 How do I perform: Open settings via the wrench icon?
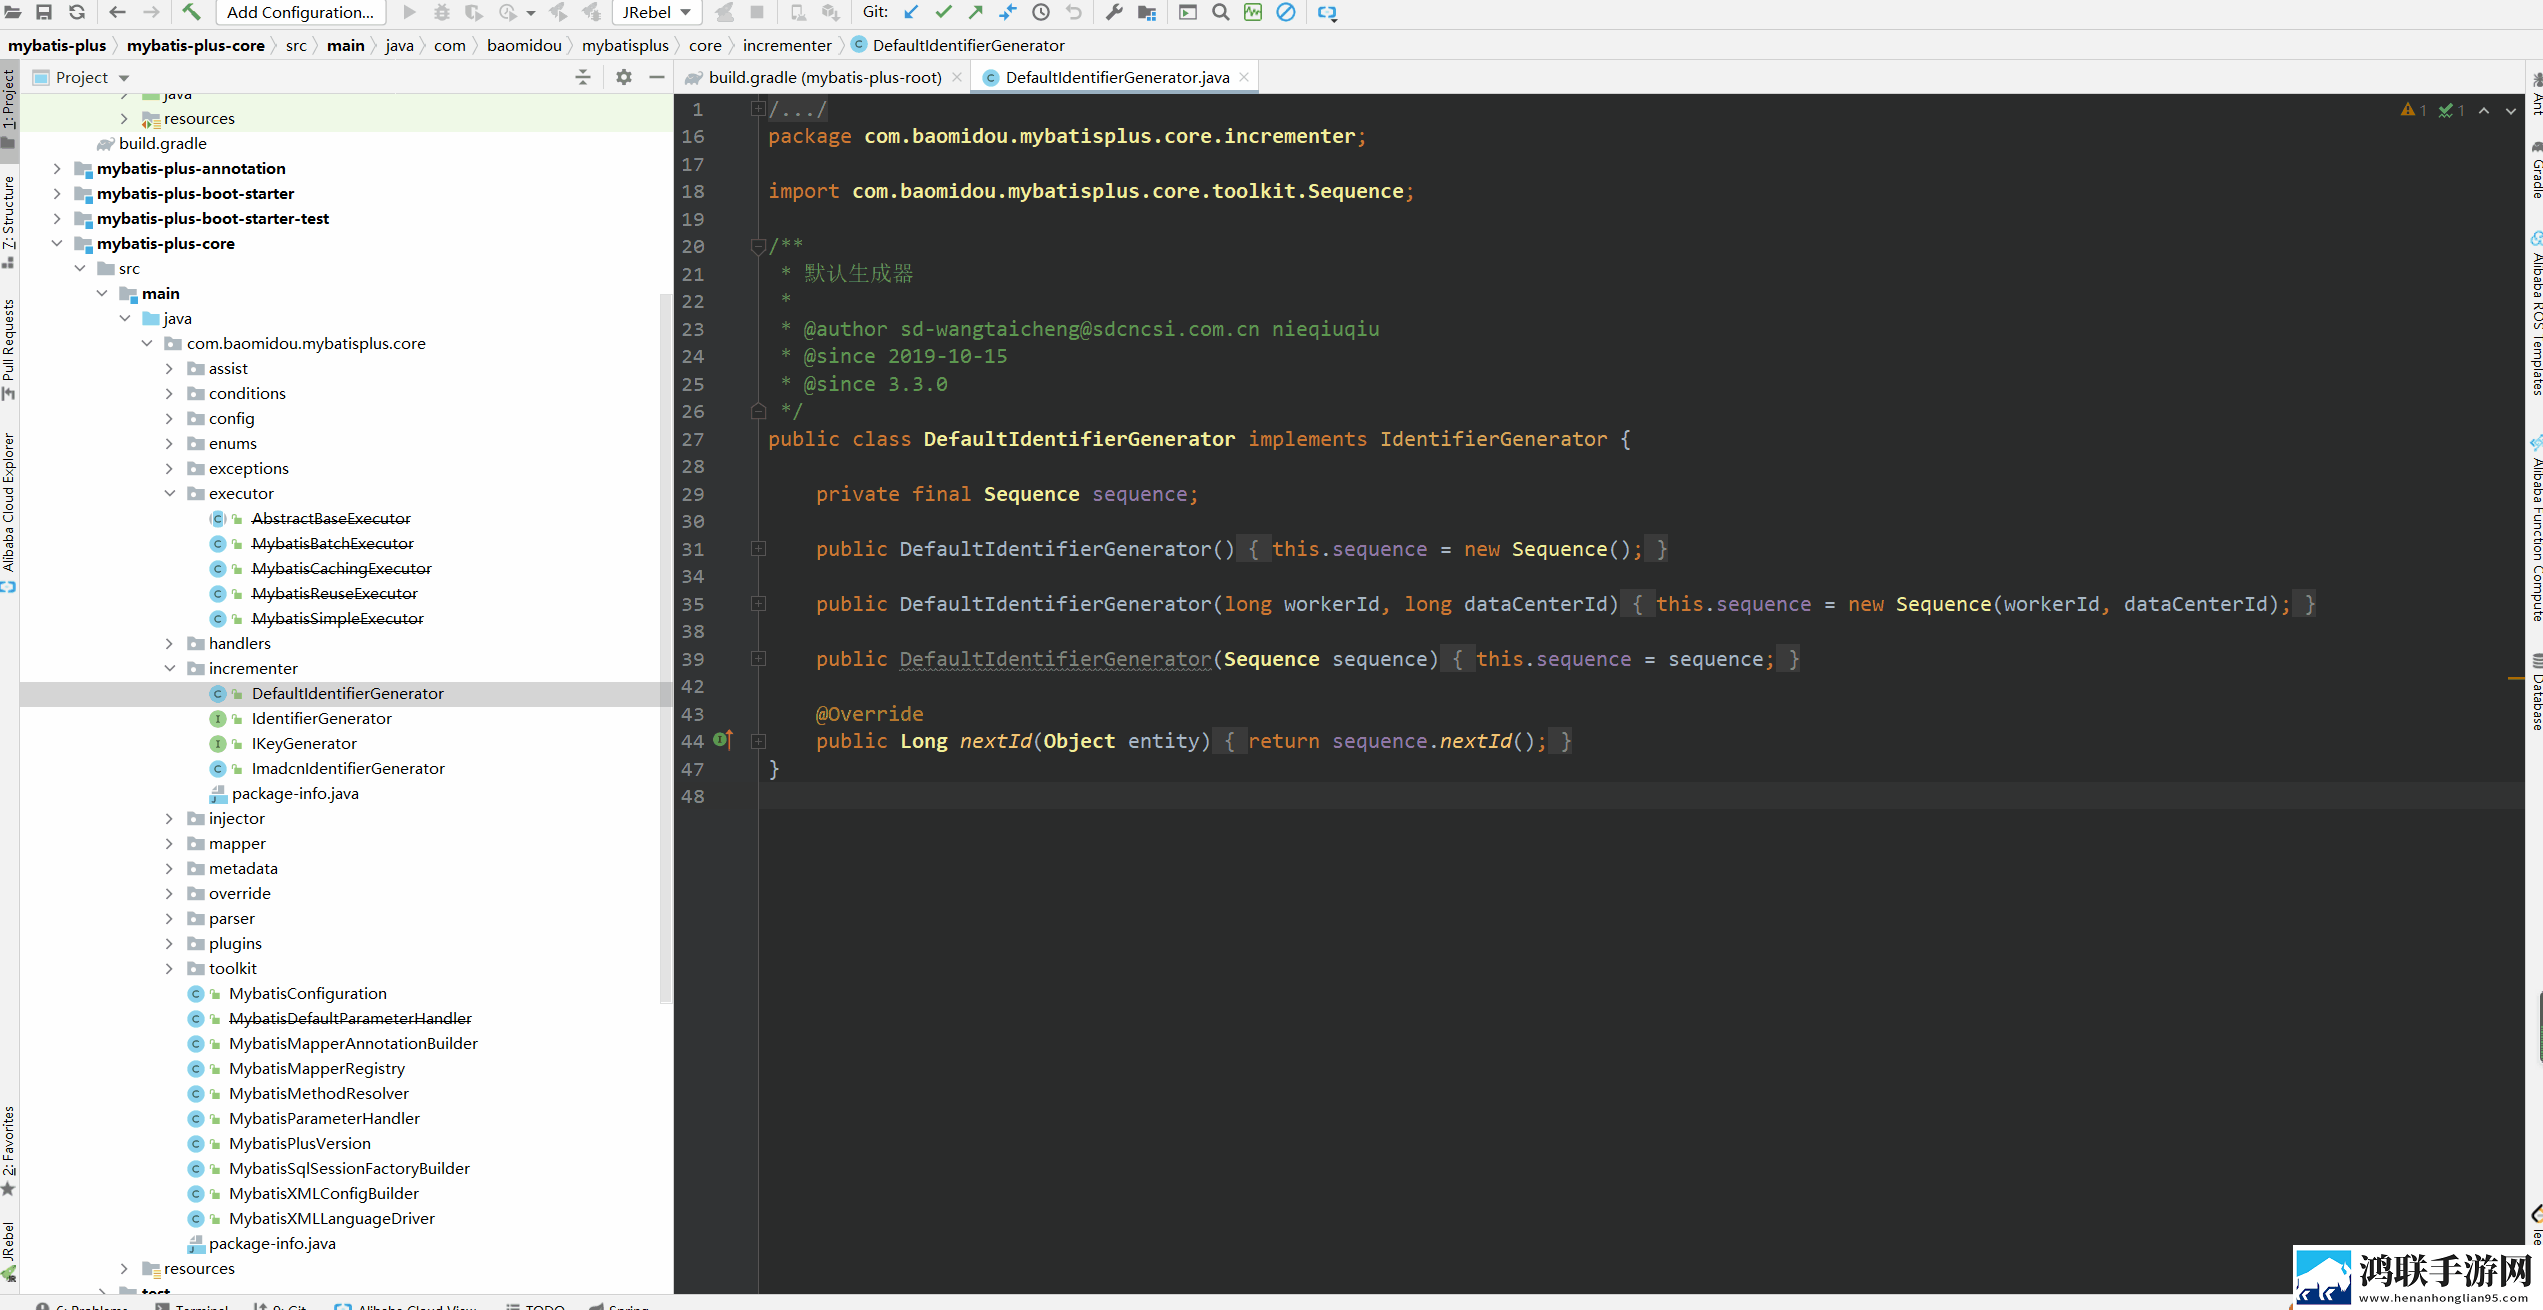1114,12
